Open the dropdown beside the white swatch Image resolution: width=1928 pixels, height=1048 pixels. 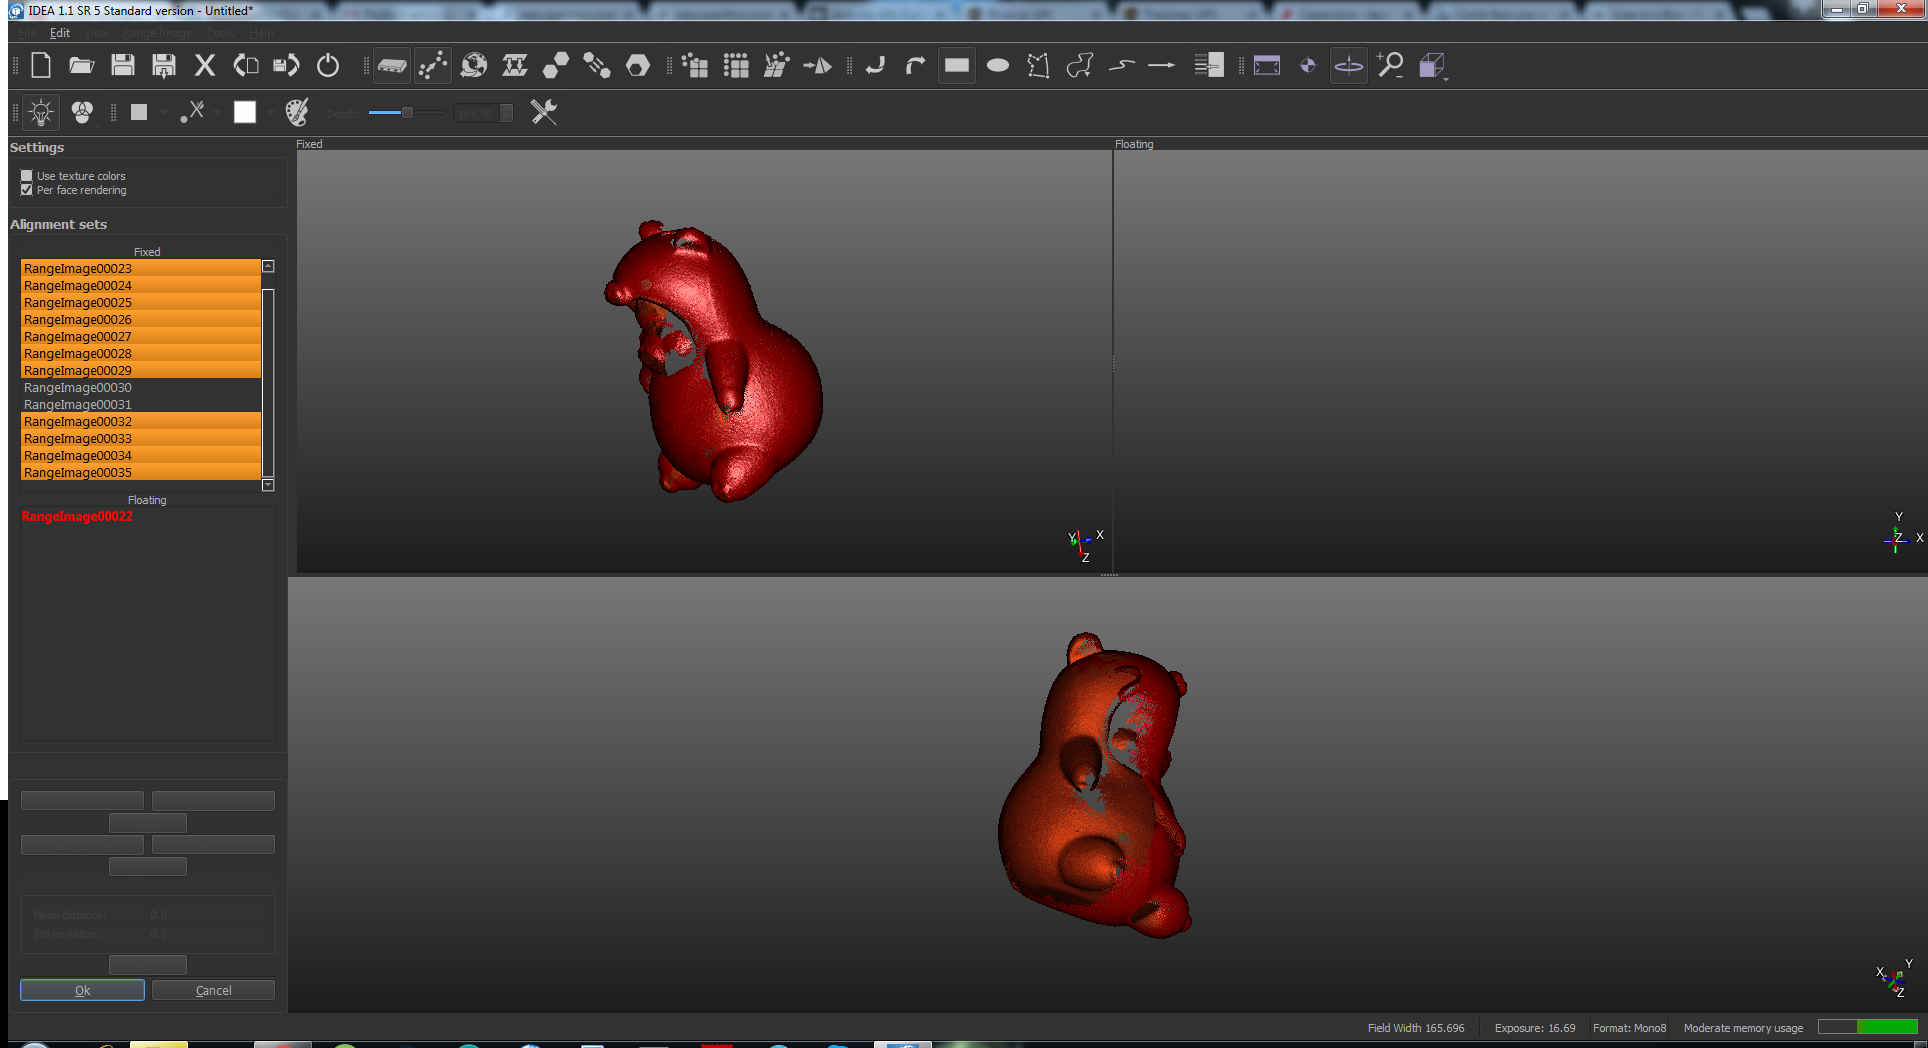coord(270,113)
